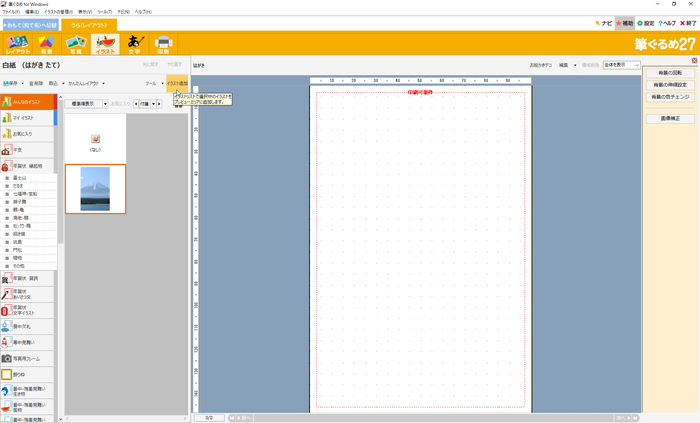Switch to おもて(宛て名)へ切替 tab
The height and width of the screenshot is (423, 700).
click(x=30, y=23)
